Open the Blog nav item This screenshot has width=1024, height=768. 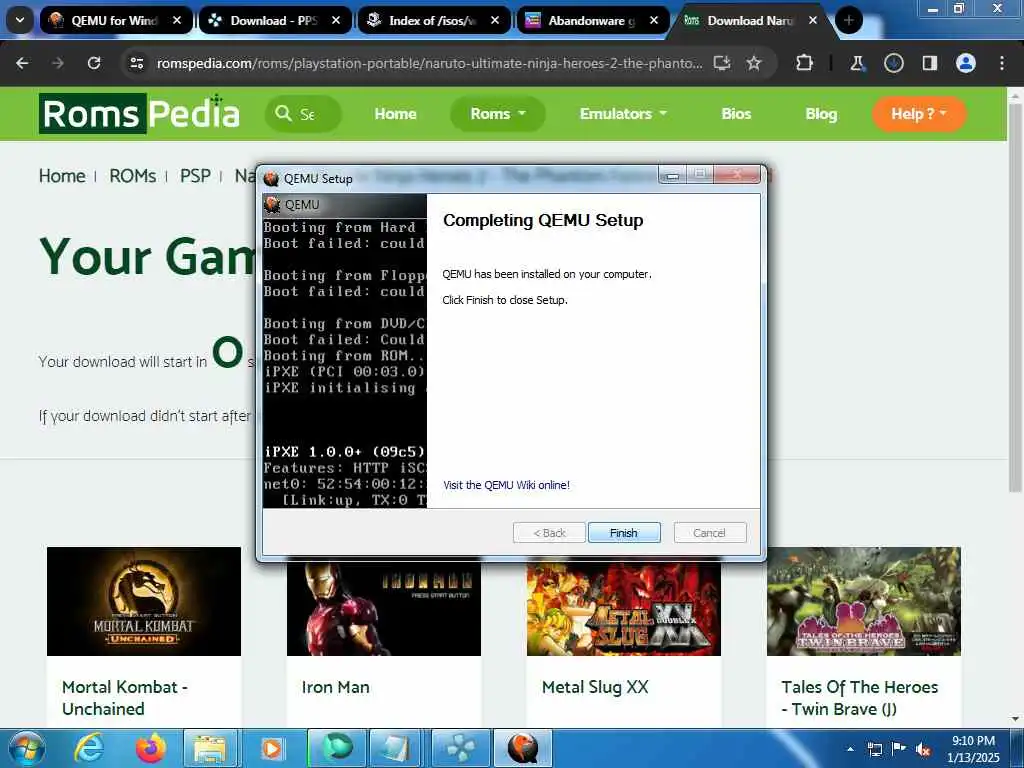tap(821, 114)
